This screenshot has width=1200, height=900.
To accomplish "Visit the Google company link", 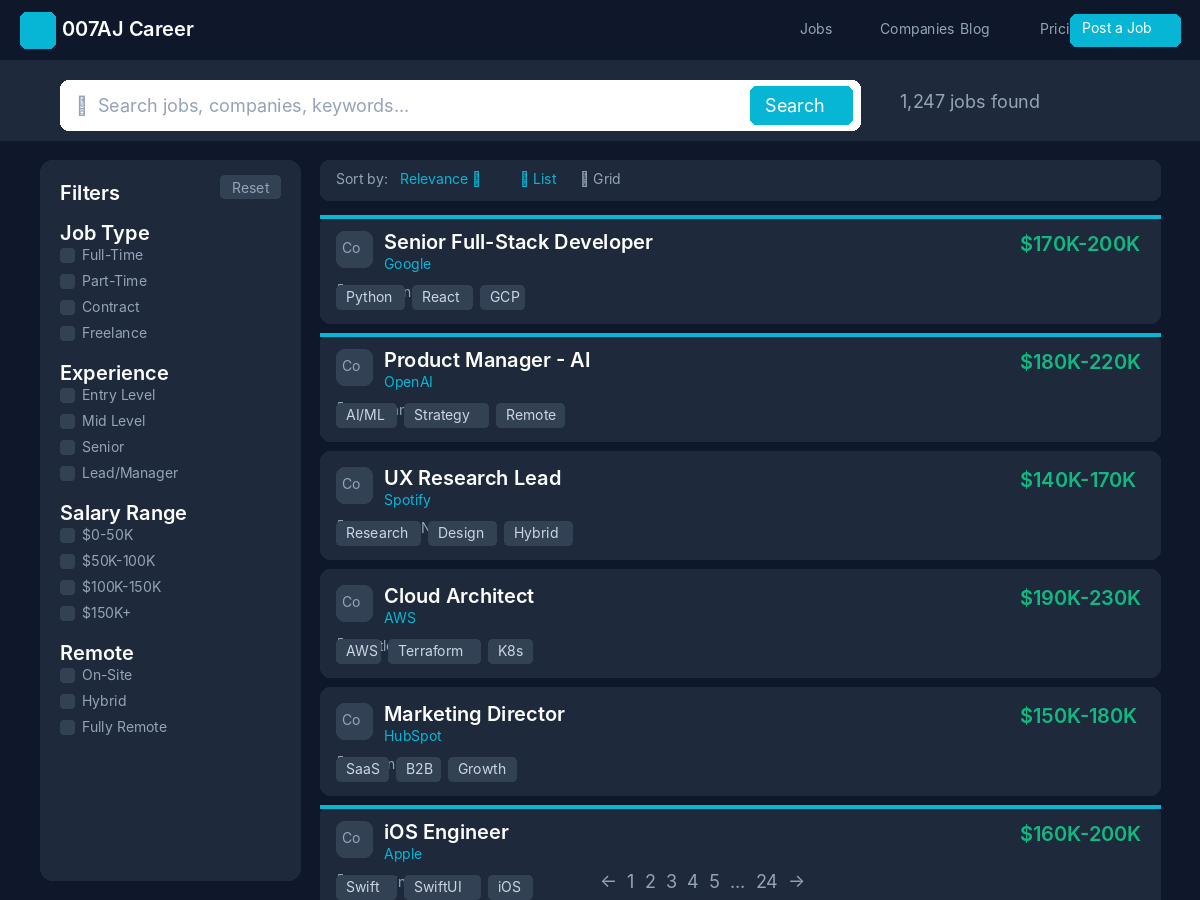I will coord(407,264).
